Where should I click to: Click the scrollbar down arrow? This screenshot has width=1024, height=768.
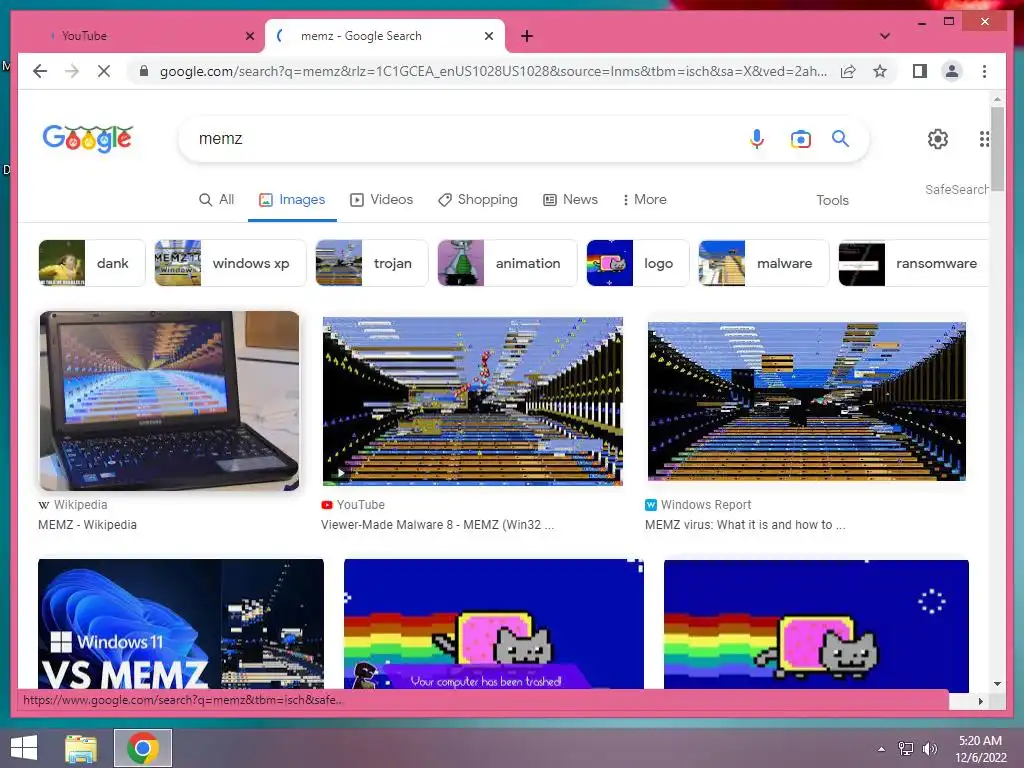click(x=997, y=684)
